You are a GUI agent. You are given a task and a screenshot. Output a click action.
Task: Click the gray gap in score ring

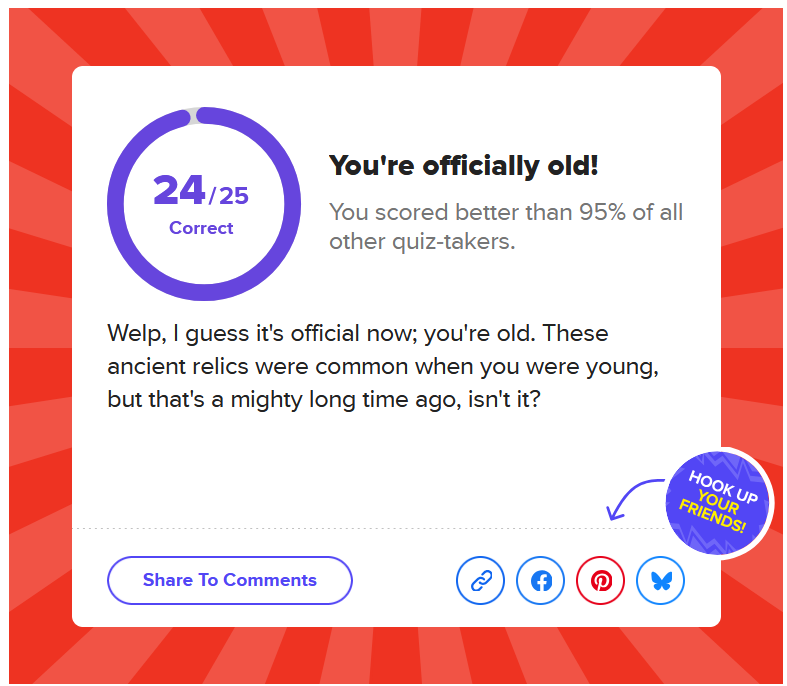(193, 116)
